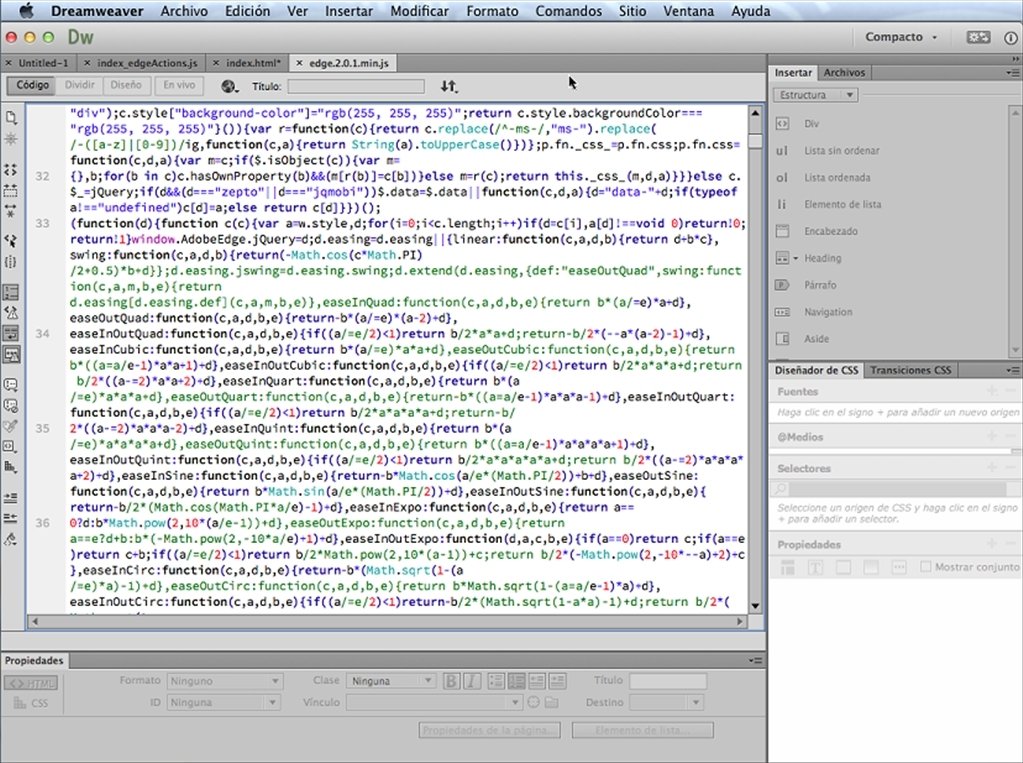The height and width of the screenshot is (763, 1023).
Task: Open the Comandos menu
Action: 569,11
